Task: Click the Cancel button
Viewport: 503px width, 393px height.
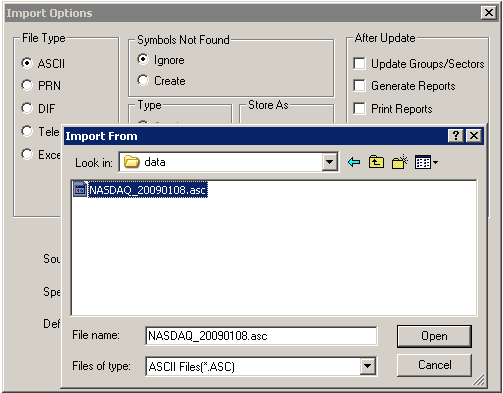Action: coord(434,365)
